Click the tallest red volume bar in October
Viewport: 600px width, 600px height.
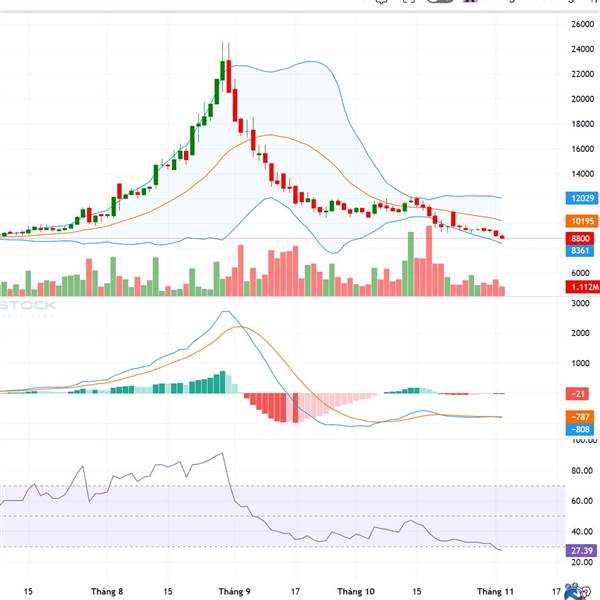pyautogui.click(x=429, y=261)
